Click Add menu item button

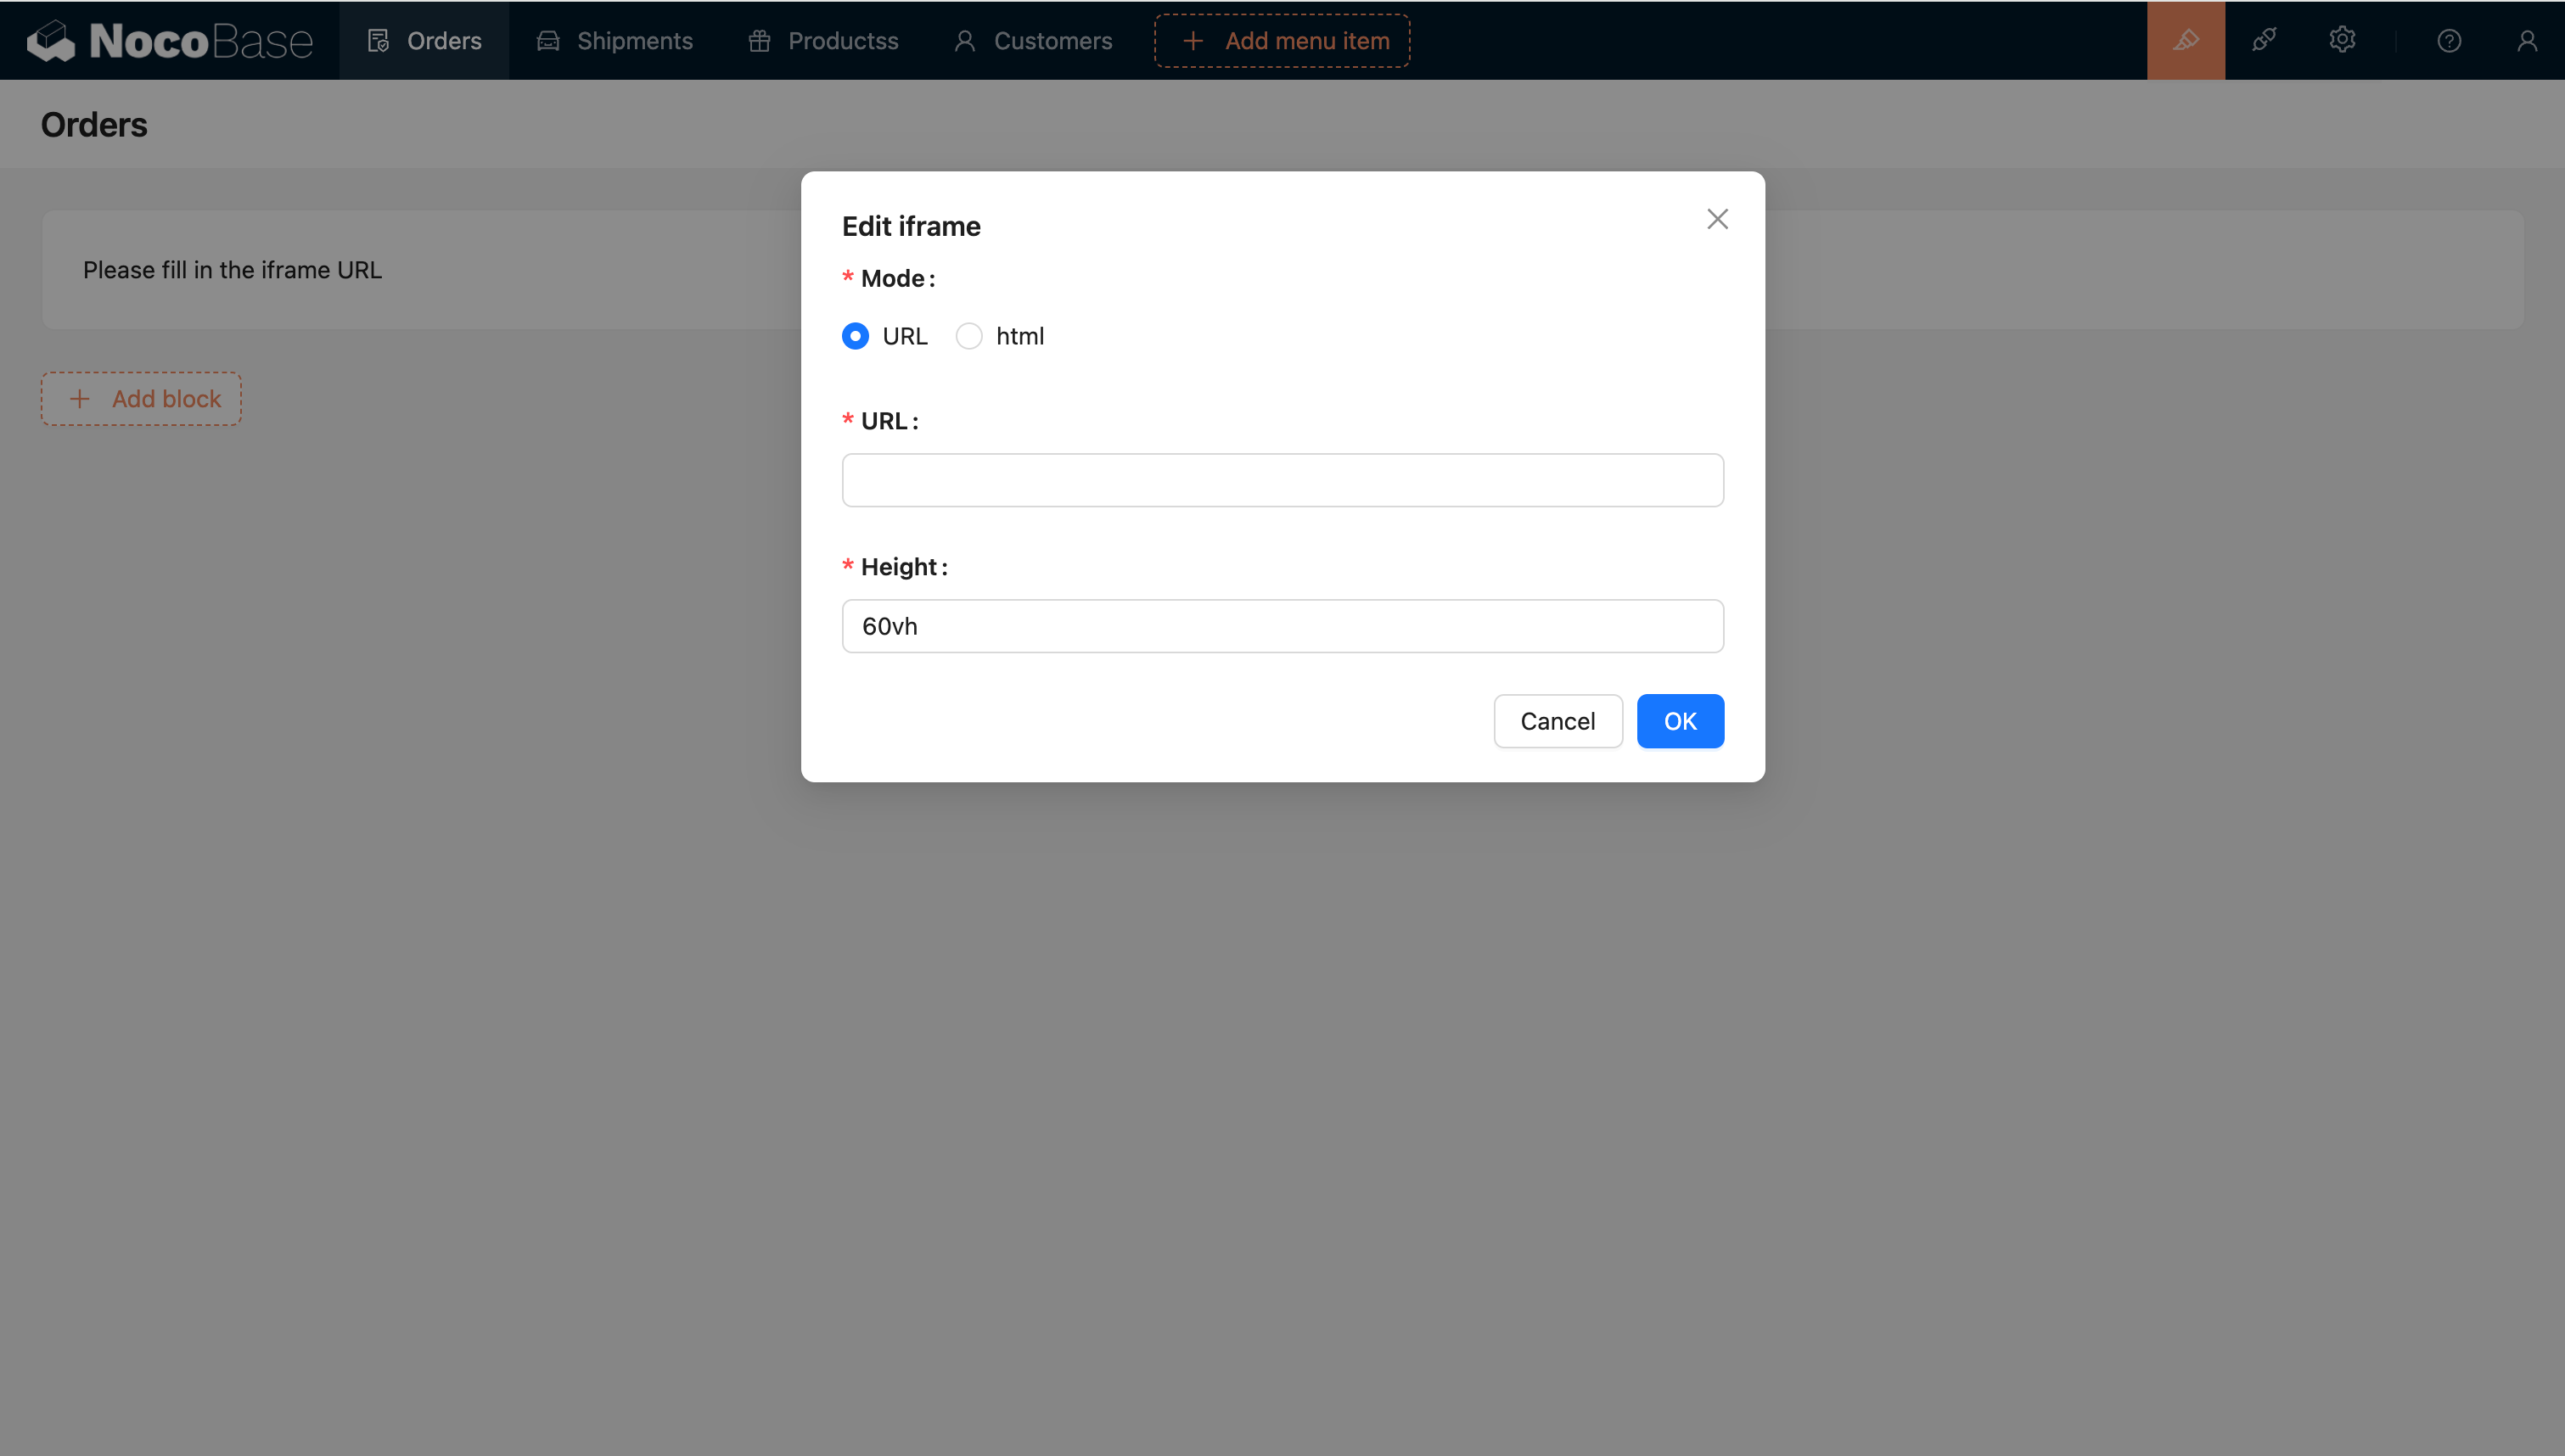click(1282, 41)
